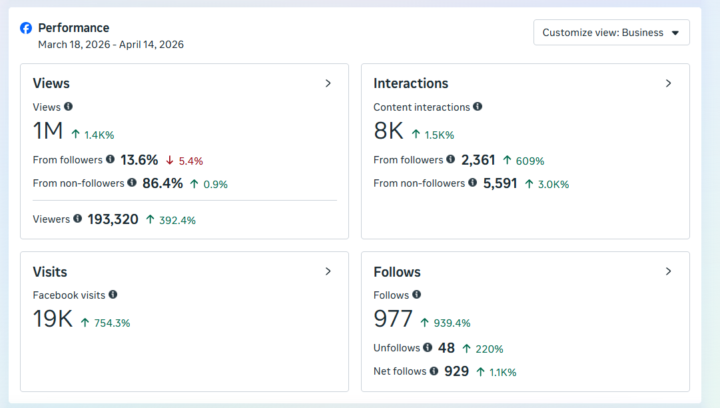
Task: Open the Interactions card heading
Action: [x=411, y=83]
